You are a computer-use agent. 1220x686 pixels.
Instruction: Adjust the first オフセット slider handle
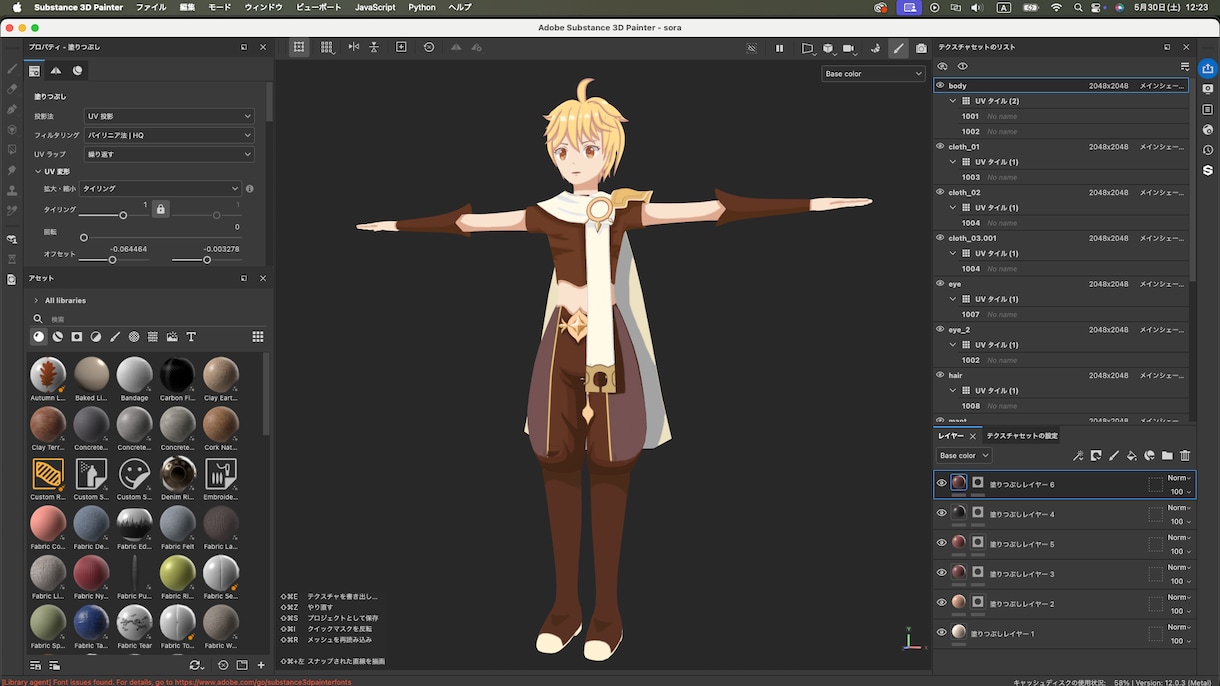pos(112,260)
